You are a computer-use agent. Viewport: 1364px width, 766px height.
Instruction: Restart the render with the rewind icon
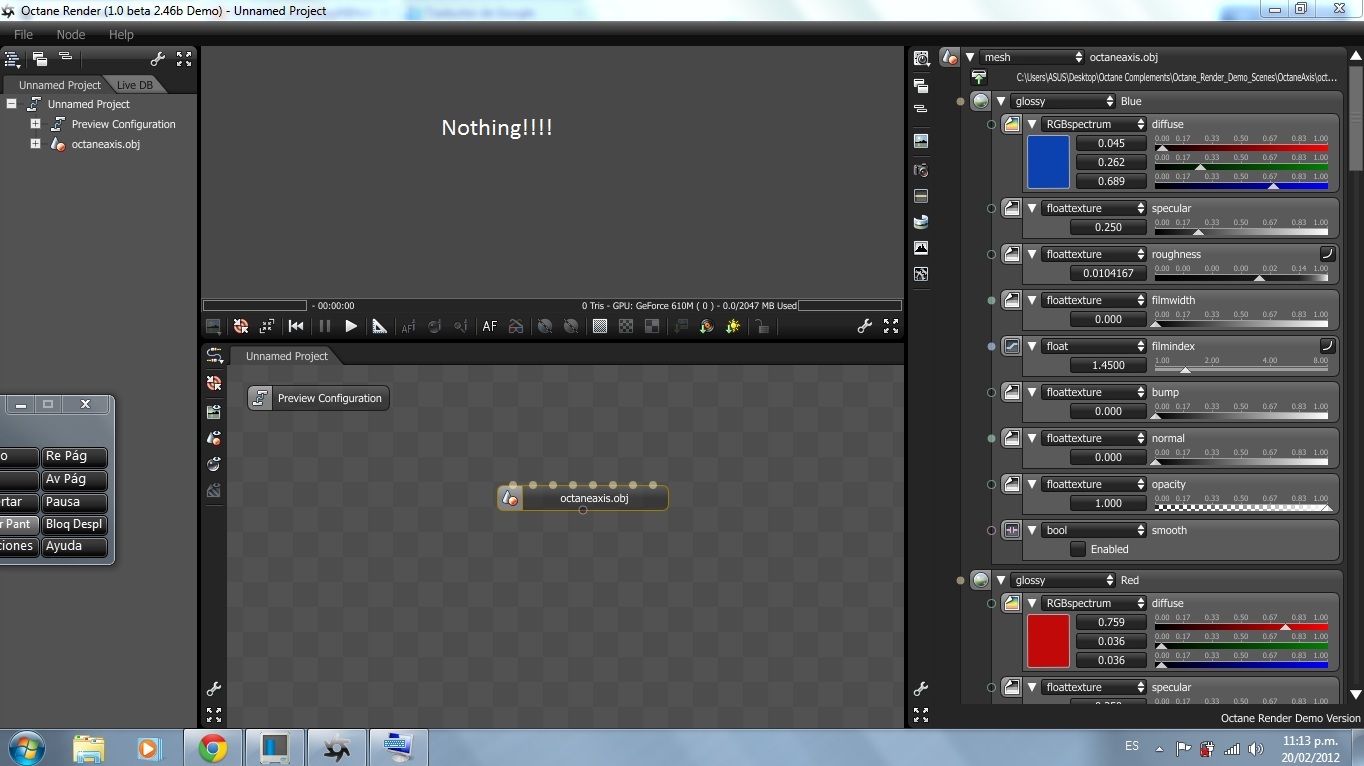(296, 326)
